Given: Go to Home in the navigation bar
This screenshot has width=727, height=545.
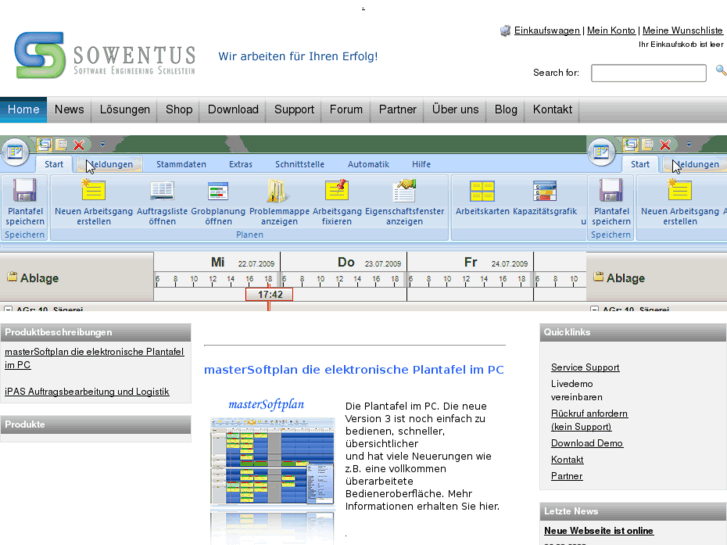Looking at the screenshot, I should pos(23,109).
